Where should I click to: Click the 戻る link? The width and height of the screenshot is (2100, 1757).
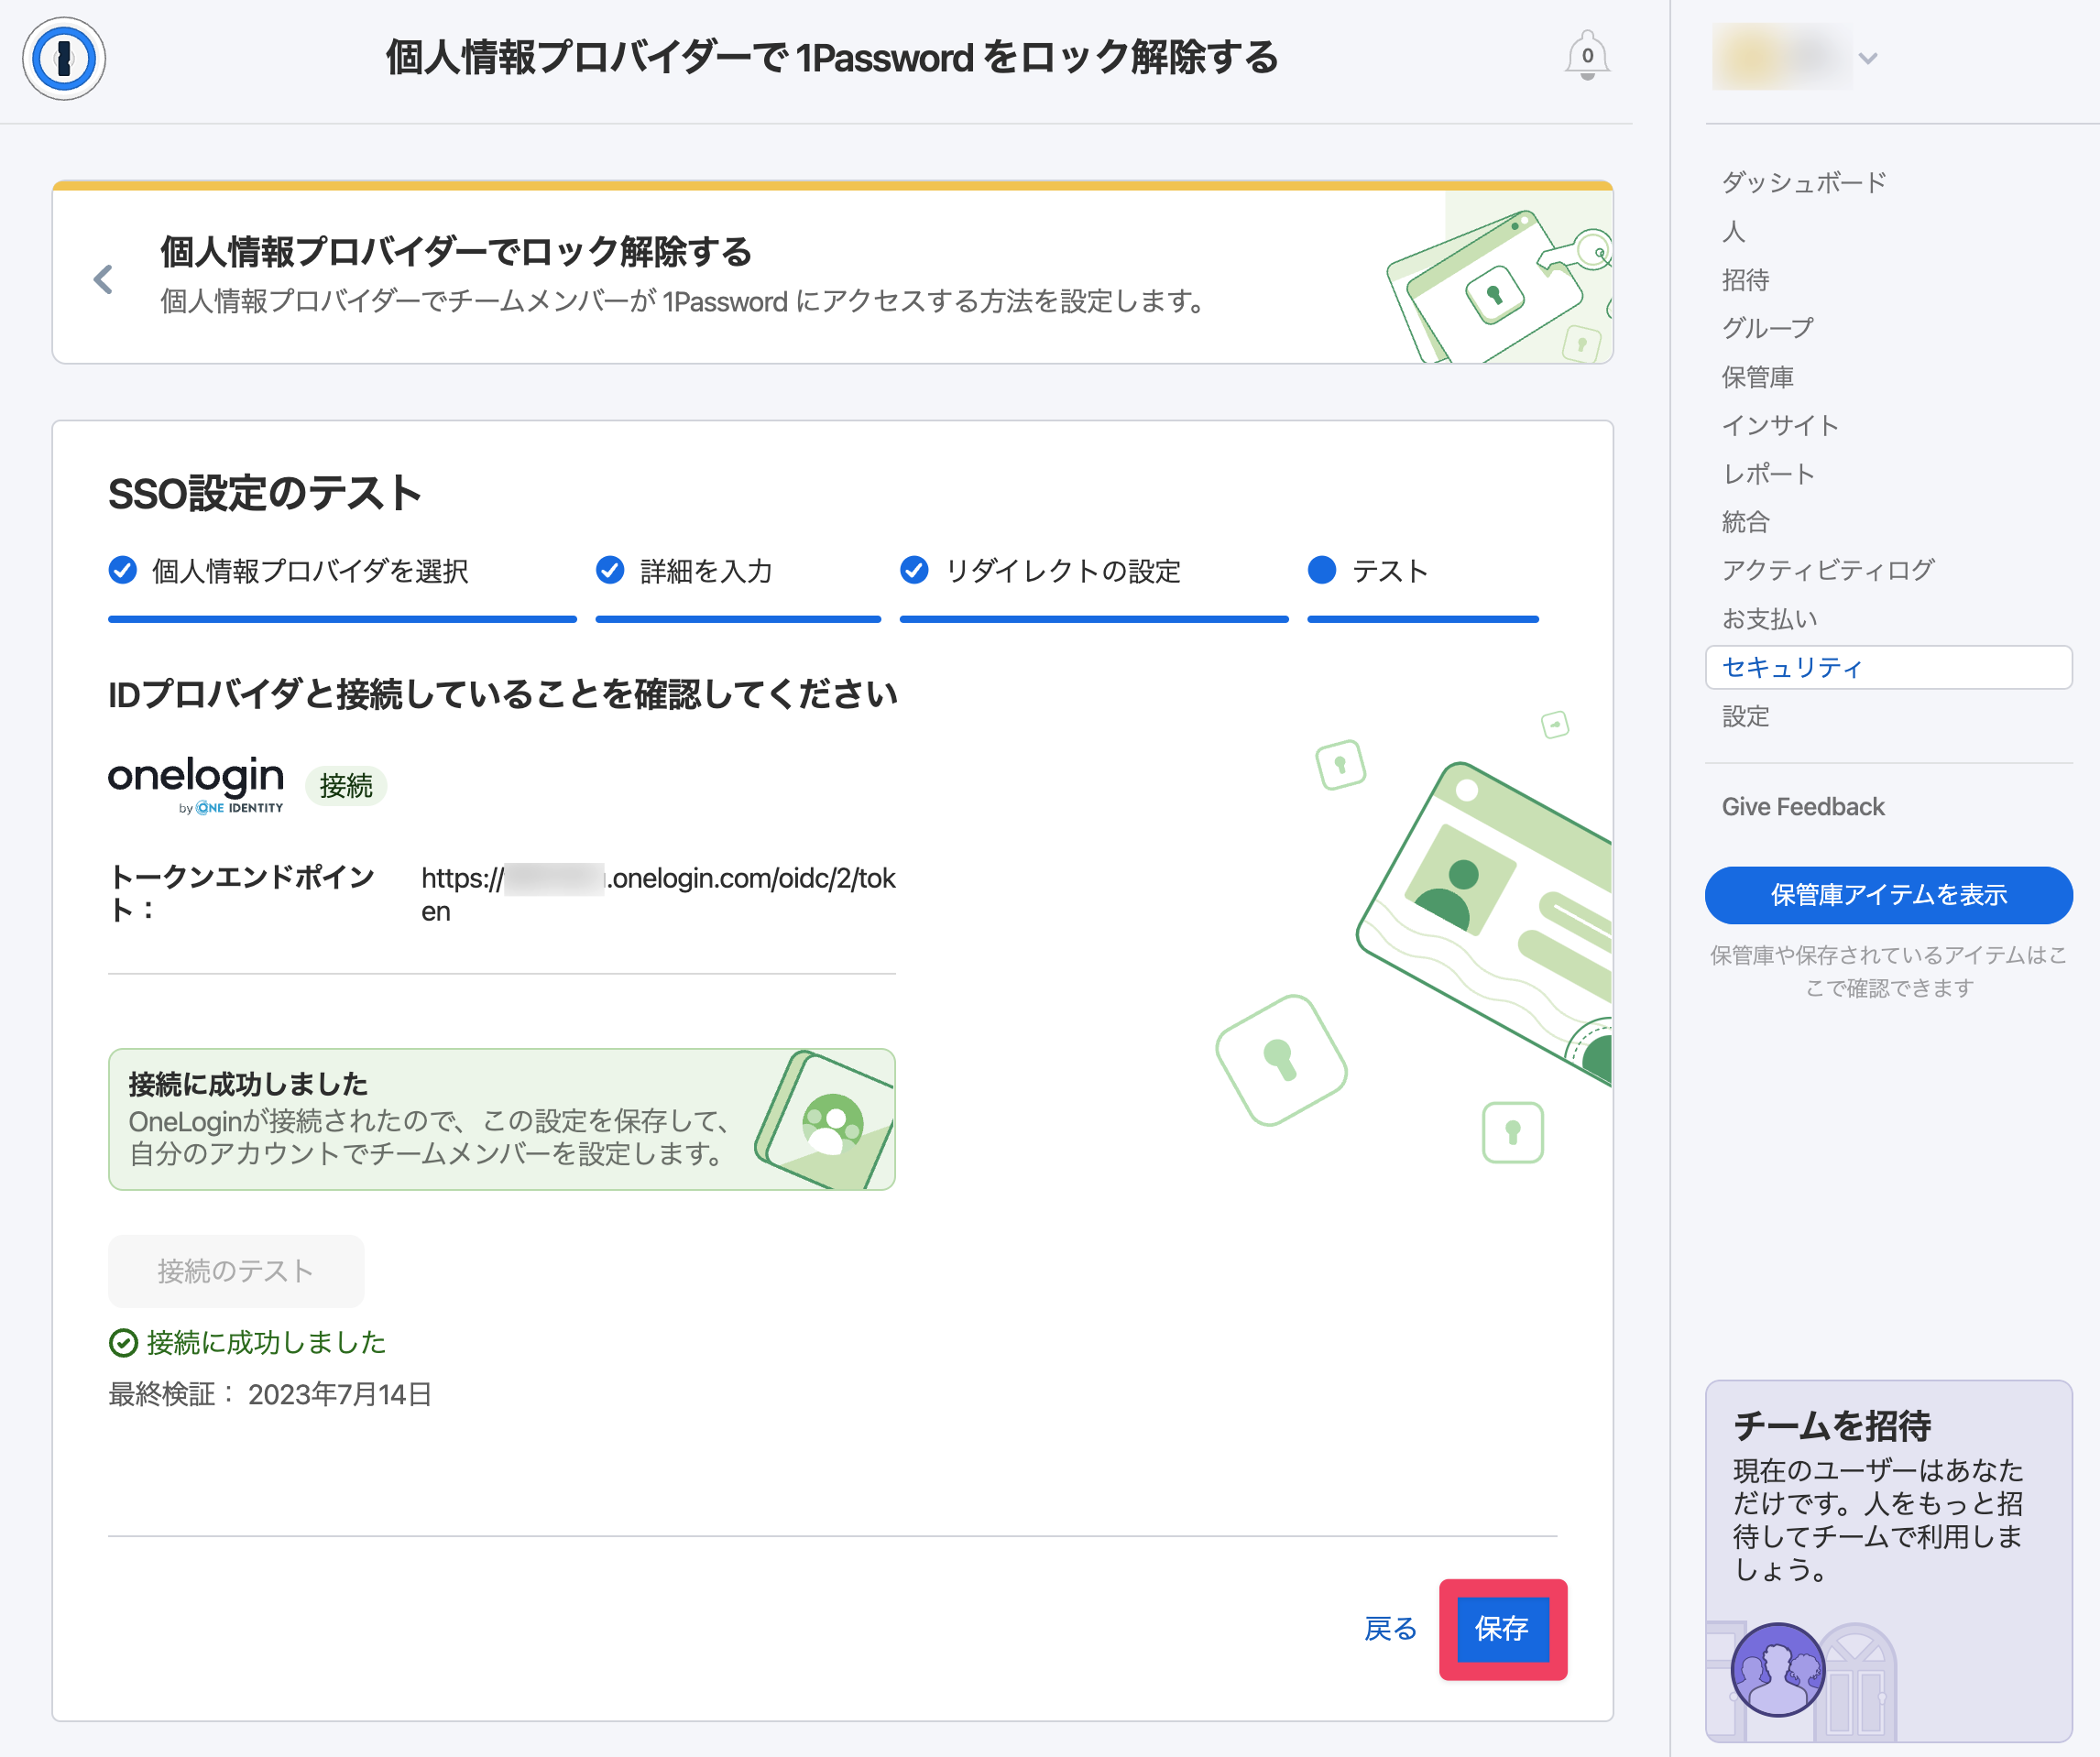click(1390, 1629)
